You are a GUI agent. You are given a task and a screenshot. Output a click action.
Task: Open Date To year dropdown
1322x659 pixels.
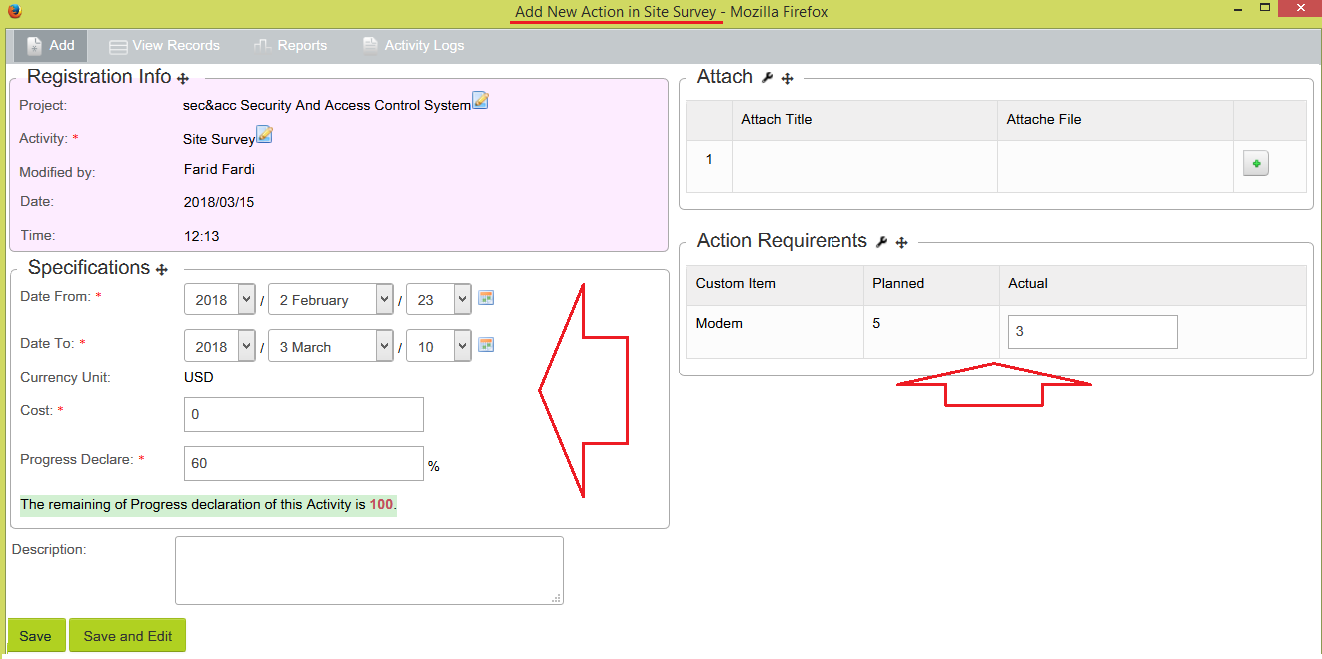(219, 346)
